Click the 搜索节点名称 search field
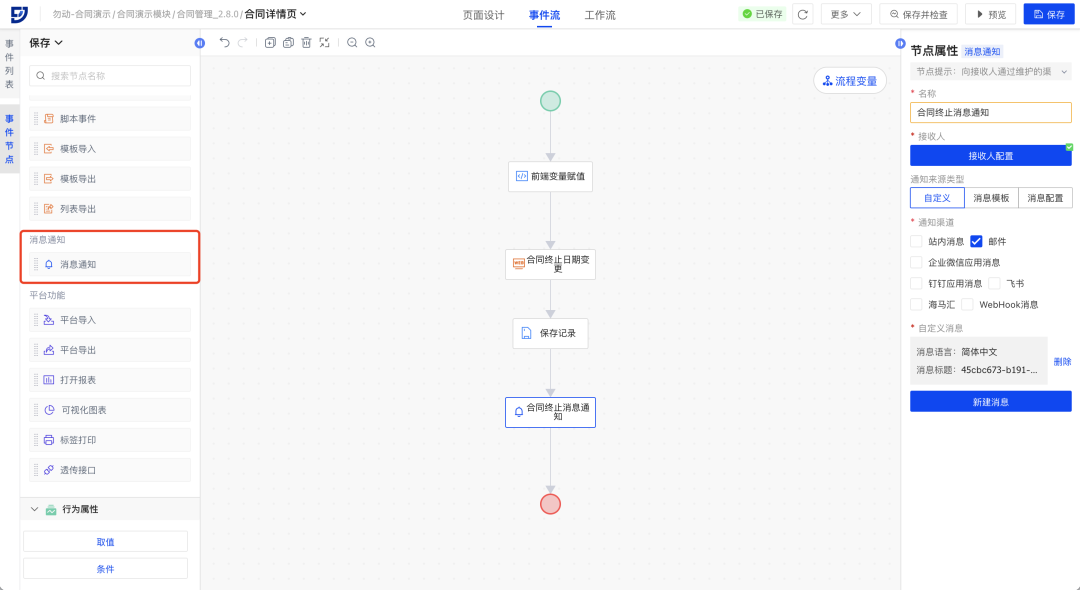This screenshot has height=590, width=1080. tap(110, 76)
